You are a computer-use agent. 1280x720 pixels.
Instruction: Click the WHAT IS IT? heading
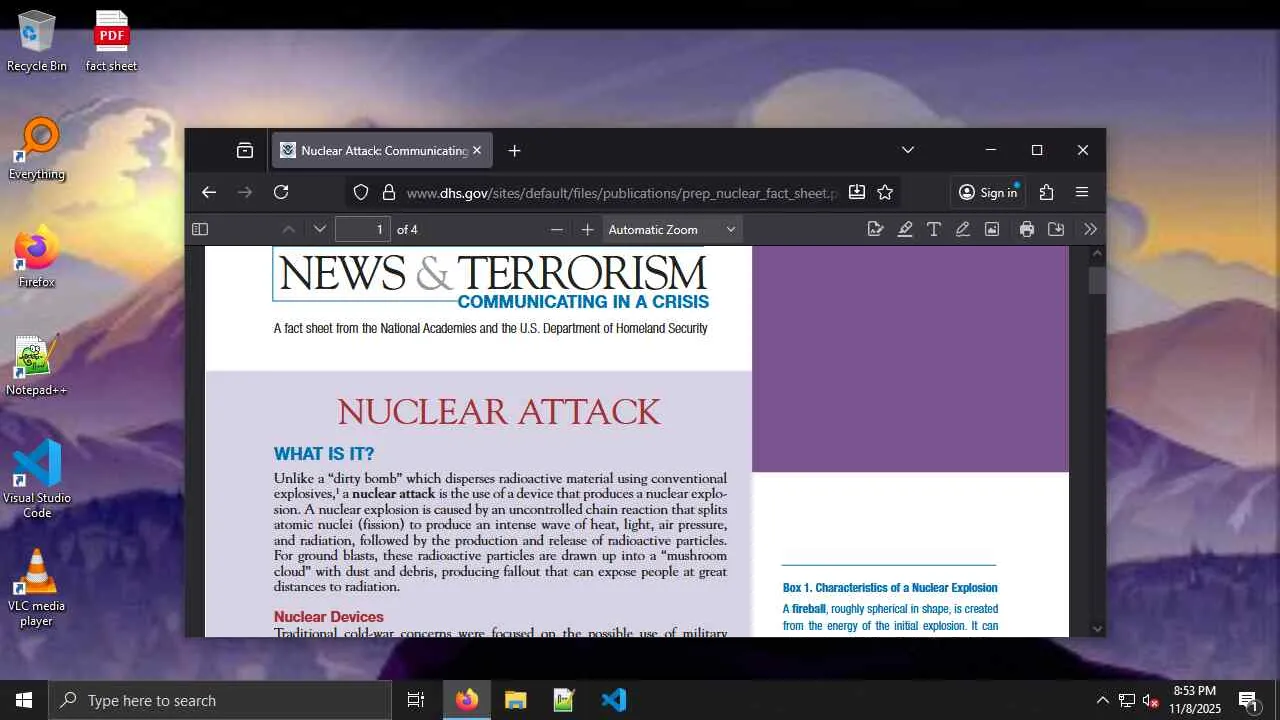tap(324, 454)
